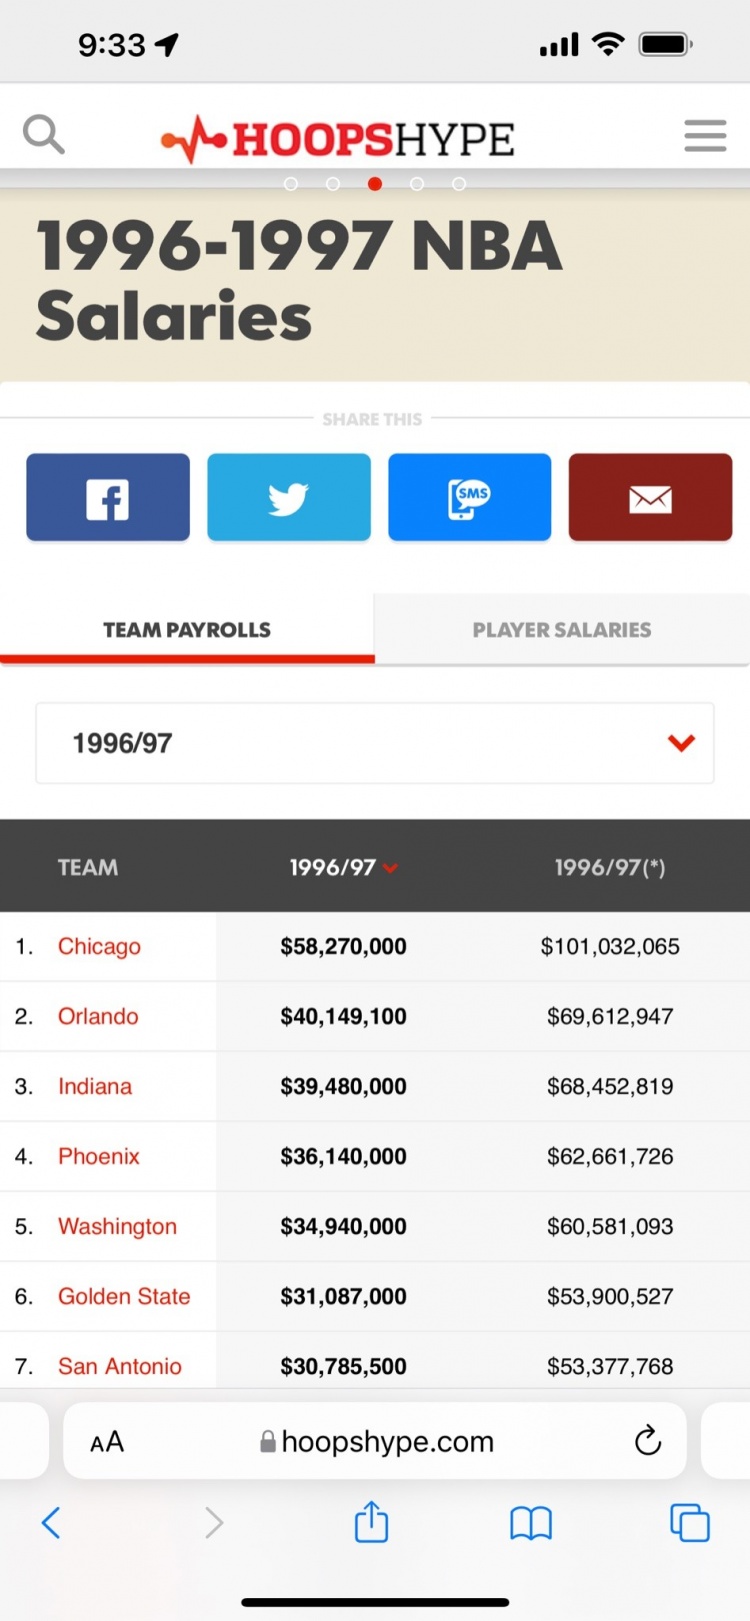
Task: Show open tabs in Safari
Action: (689, 1523)
